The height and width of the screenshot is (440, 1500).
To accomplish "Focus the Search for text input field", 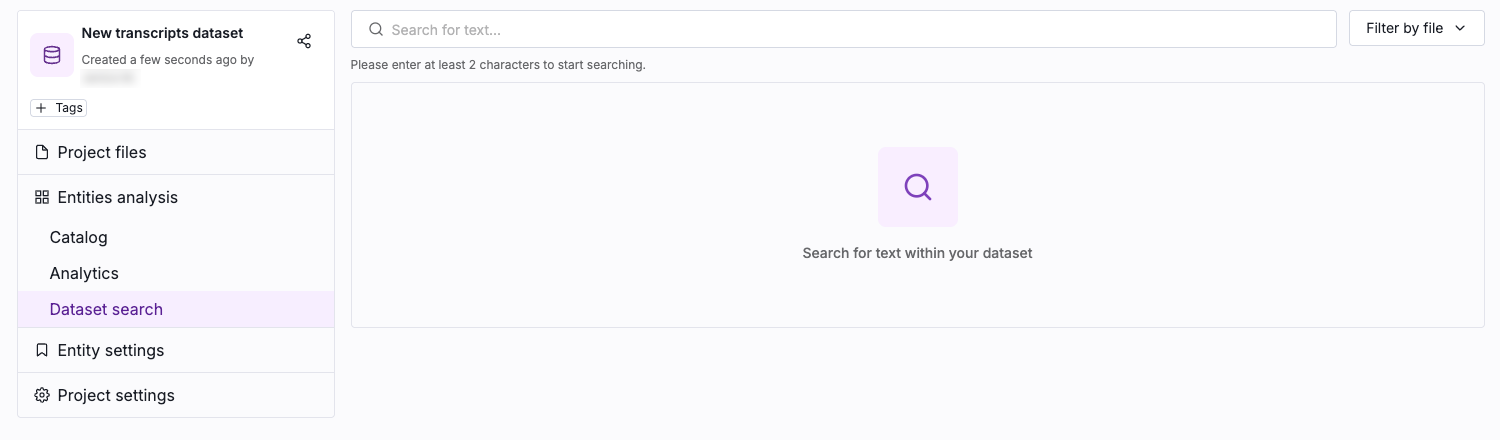I will tap(850, 29).
